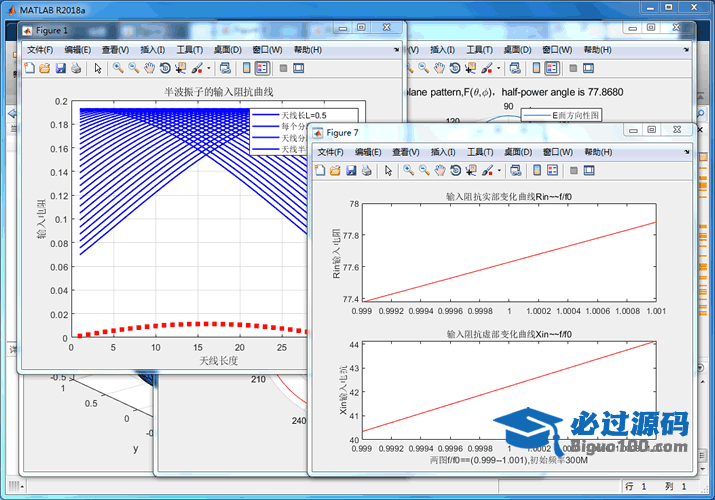Screen dimensions: 715x500
Task: Click the 行 1 status bar field
Action: (635, 486)
